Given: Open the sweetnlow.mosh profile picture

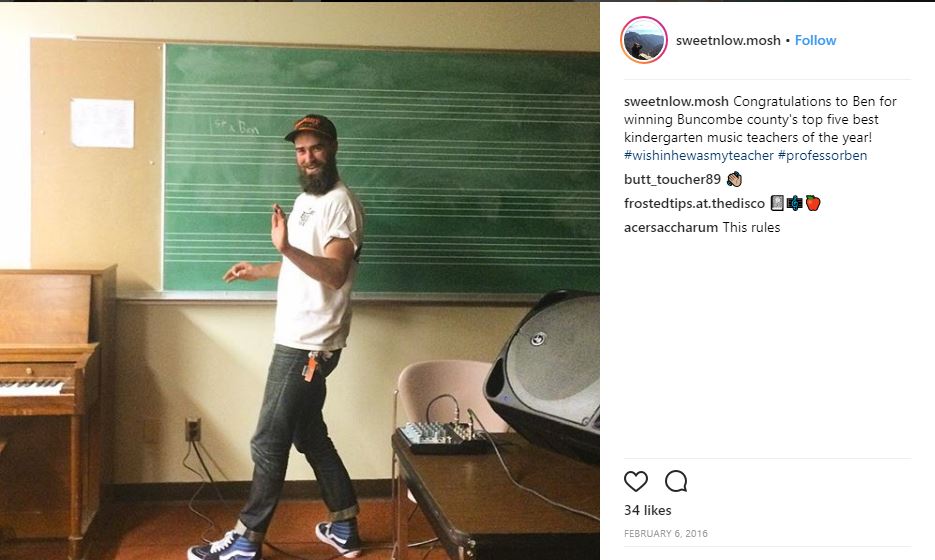Looking at the screenshot, I should coord(644,40).
